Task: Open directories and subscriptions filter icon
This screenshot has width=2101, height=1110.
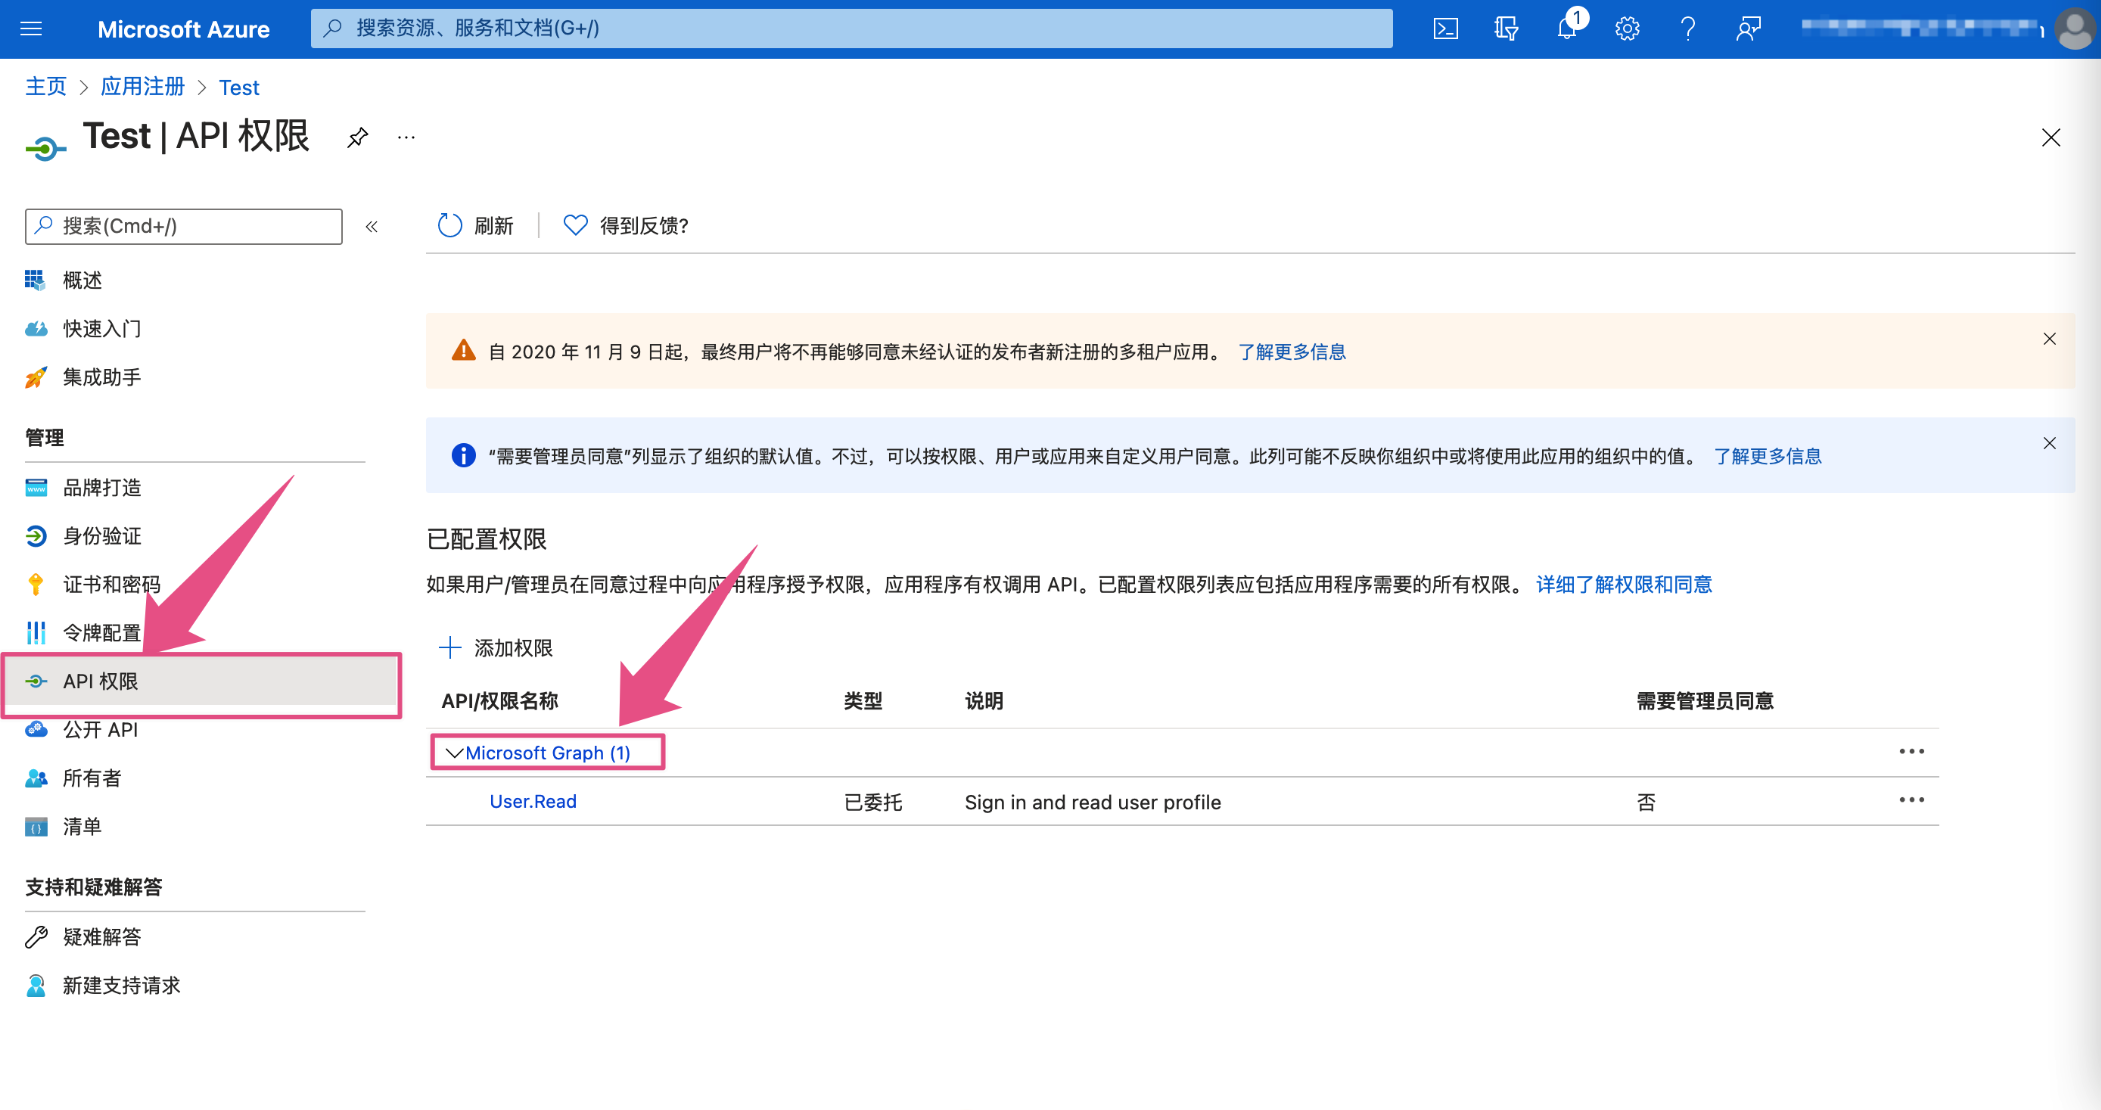Action: tap(1506, 29)
